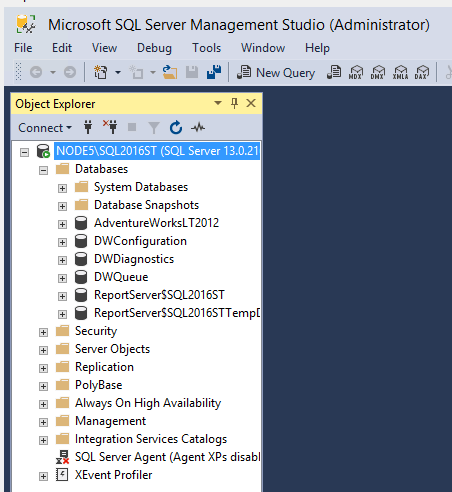Refresh Object Explorer with the refresh icon
The width and height of the screenshot is (452, 492).
tap(176, 128)
